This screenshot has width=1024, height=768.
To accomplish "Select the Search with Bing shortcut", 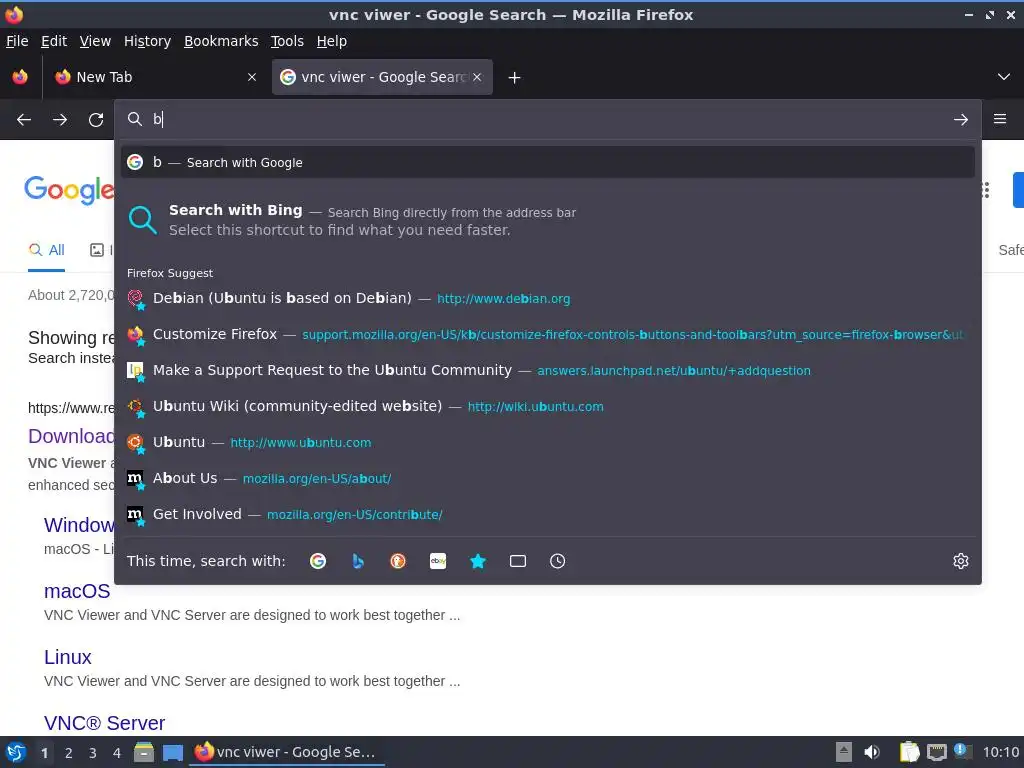I will tap(547, 219).
